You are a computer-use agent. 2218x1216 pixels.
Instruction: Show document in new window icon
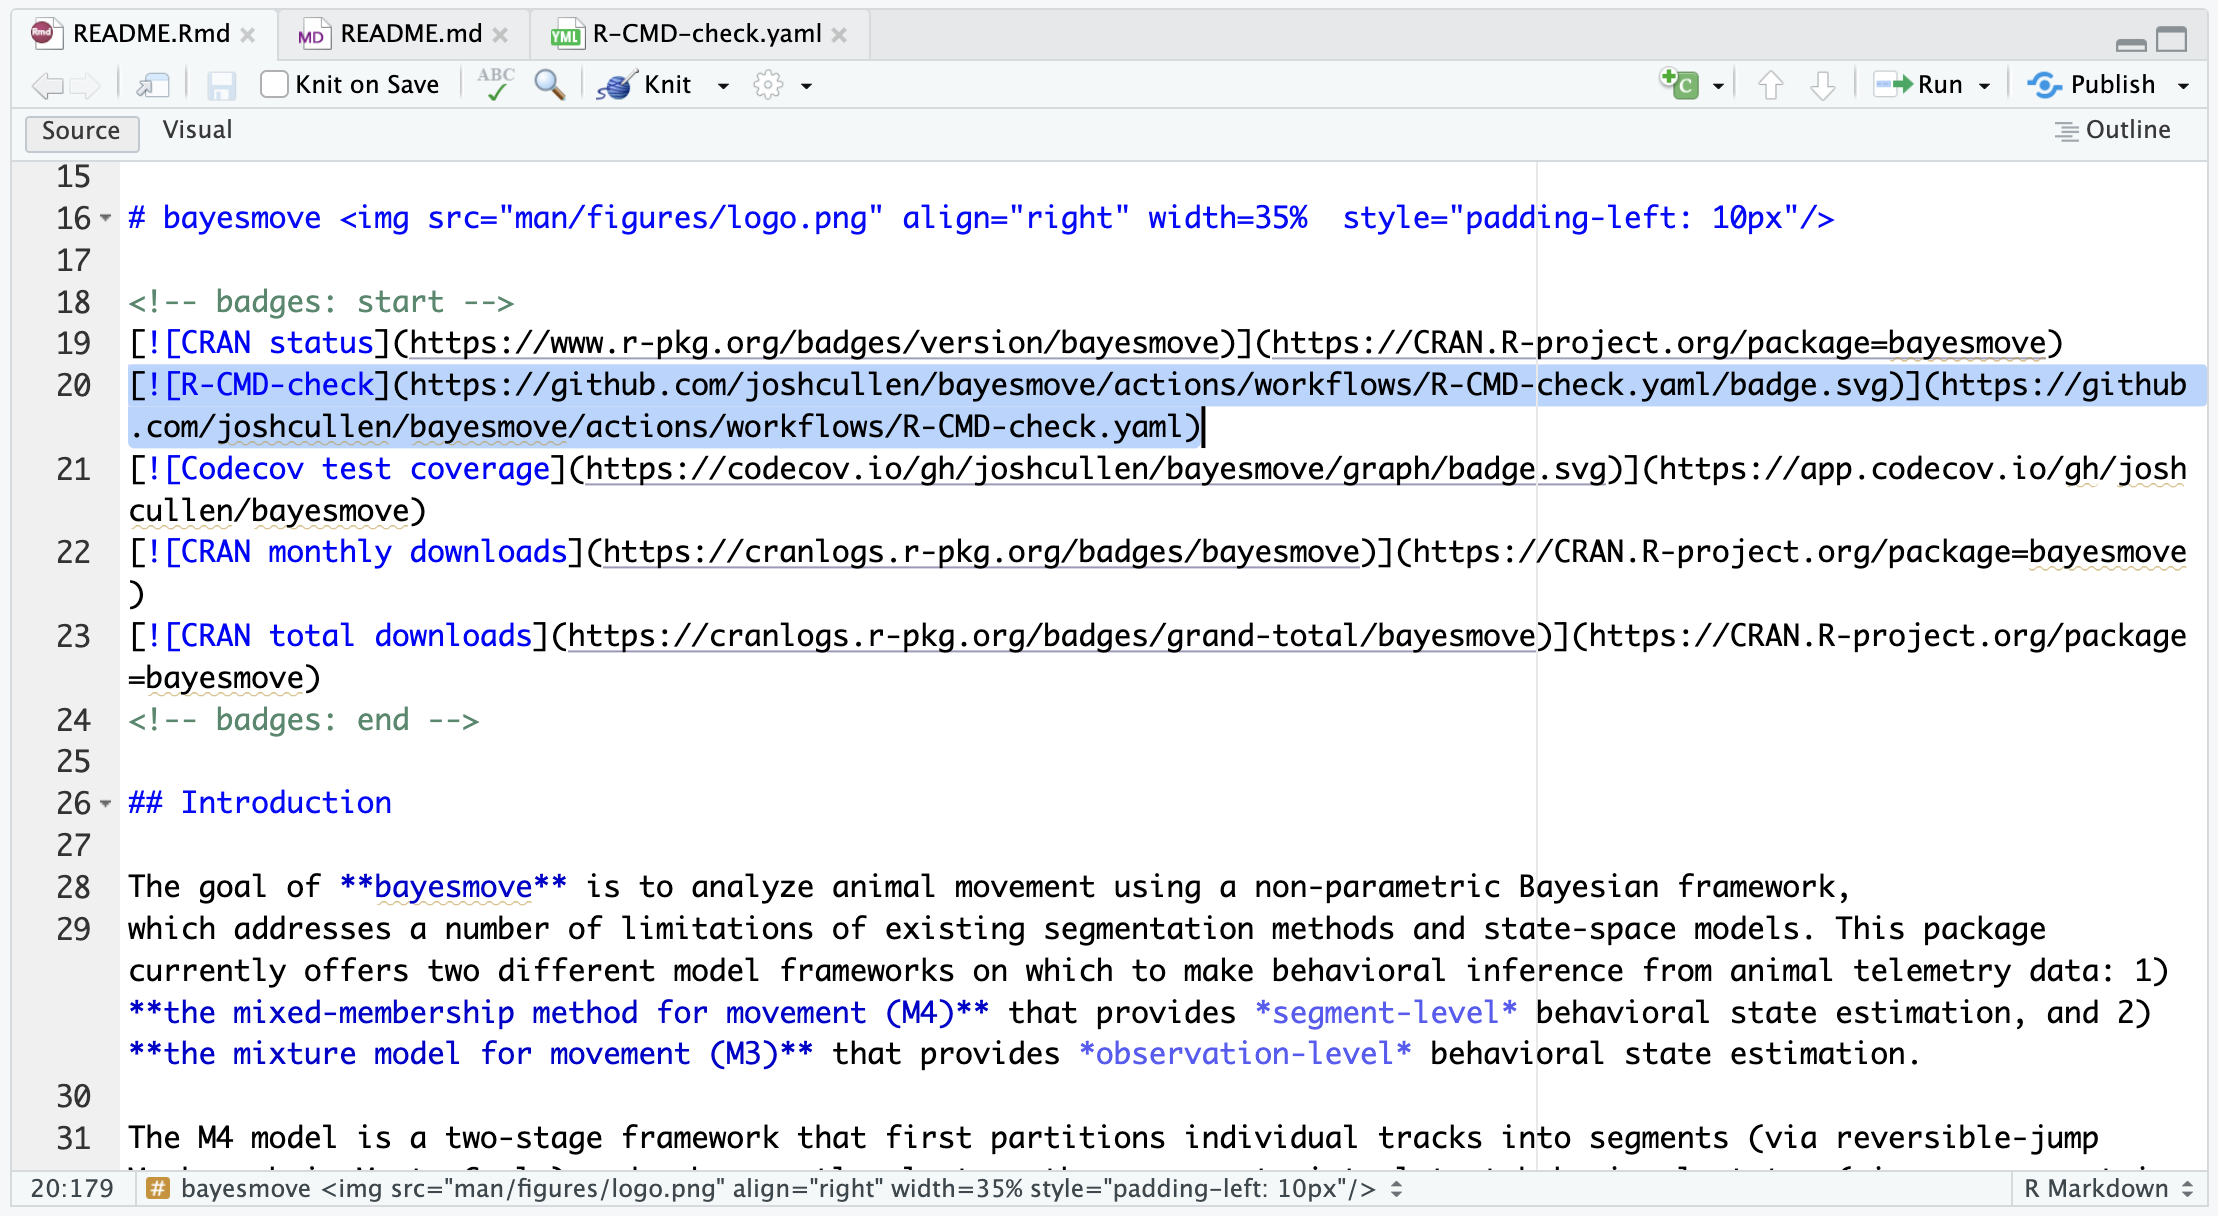(153, 86)
